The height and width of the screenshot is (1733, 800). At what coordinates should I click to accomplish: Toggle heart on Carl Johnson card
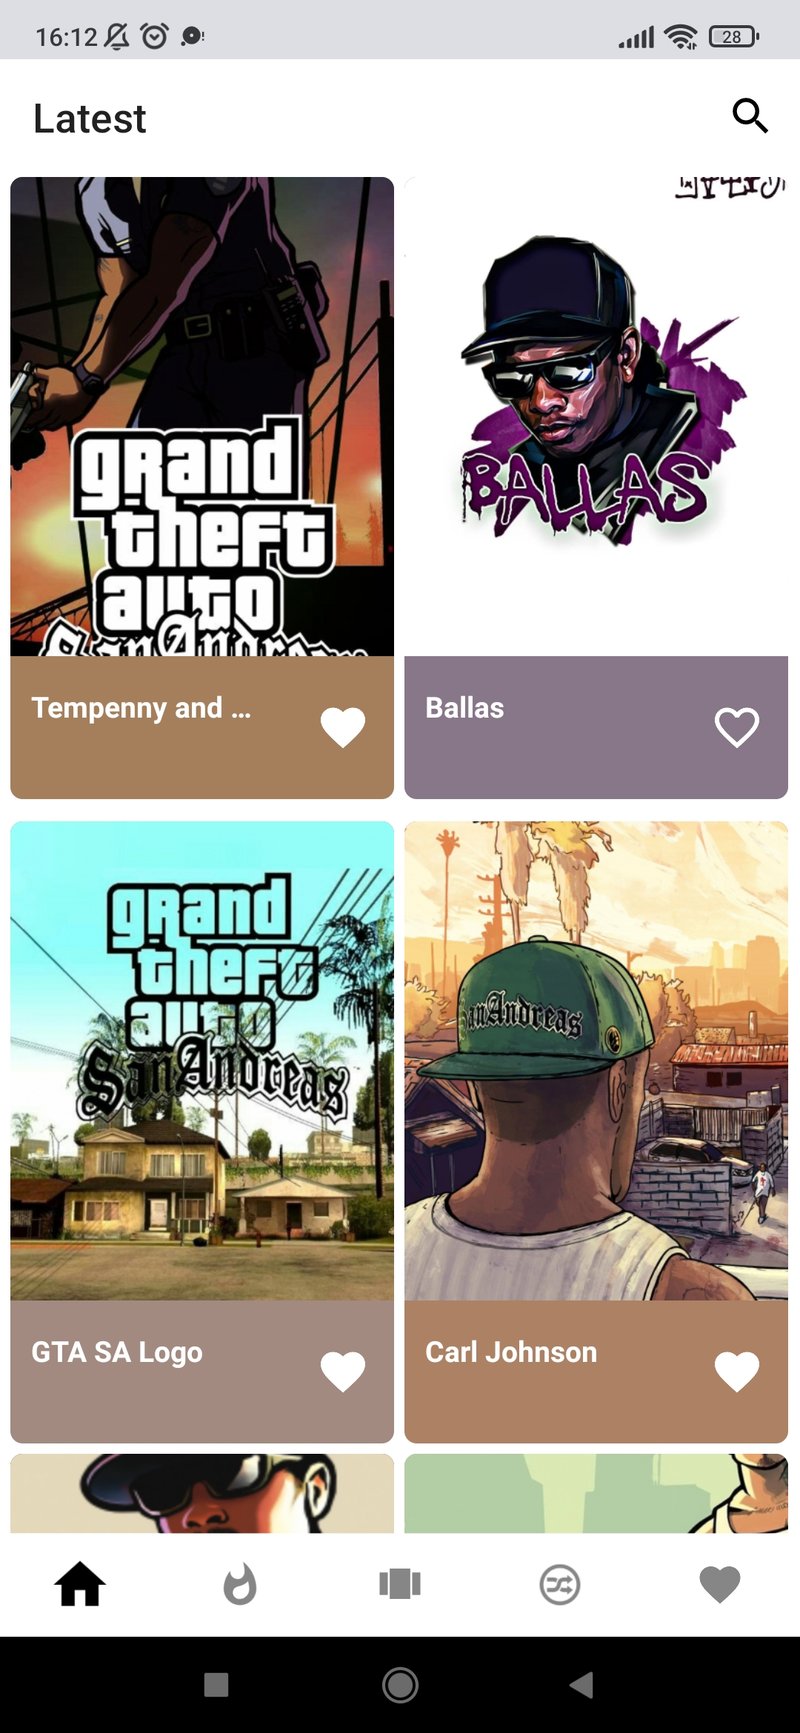coord(737,1371)
